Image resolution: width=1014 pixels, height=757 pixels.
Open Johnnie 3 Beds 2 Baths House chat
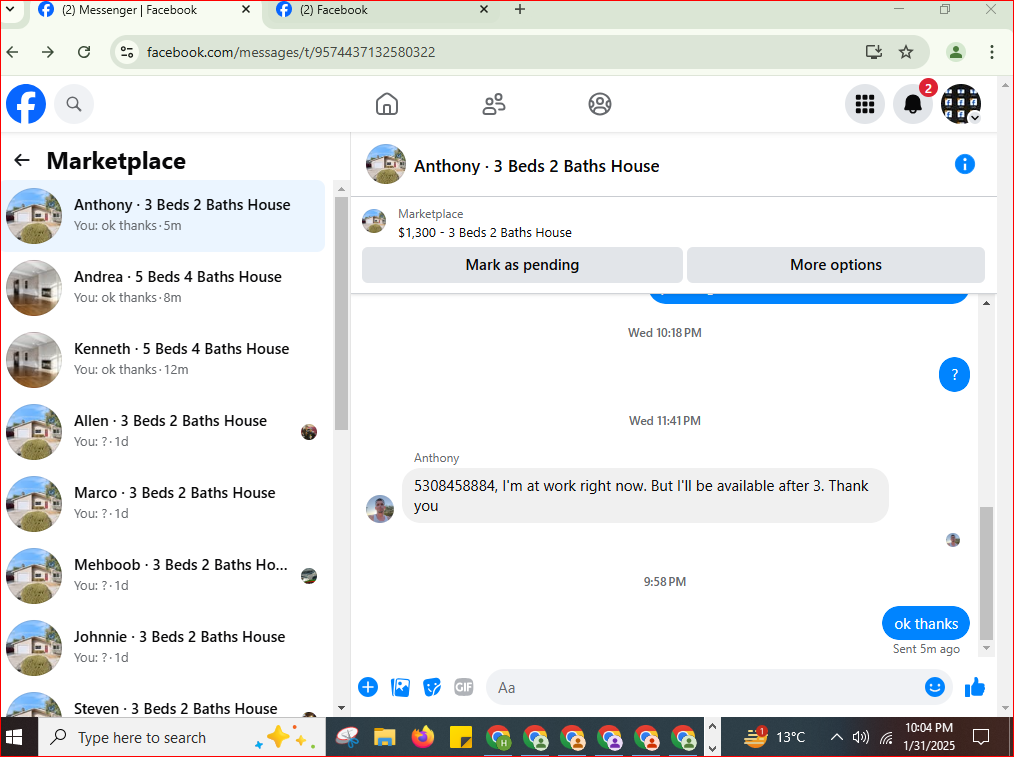point(163,648)
